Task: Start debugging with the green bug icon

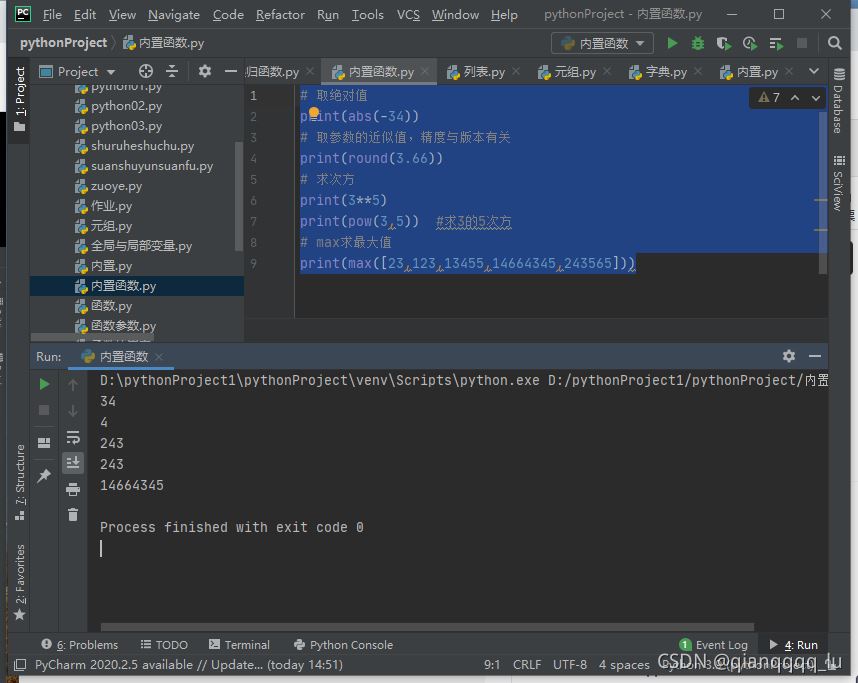Action: point(698,43)
